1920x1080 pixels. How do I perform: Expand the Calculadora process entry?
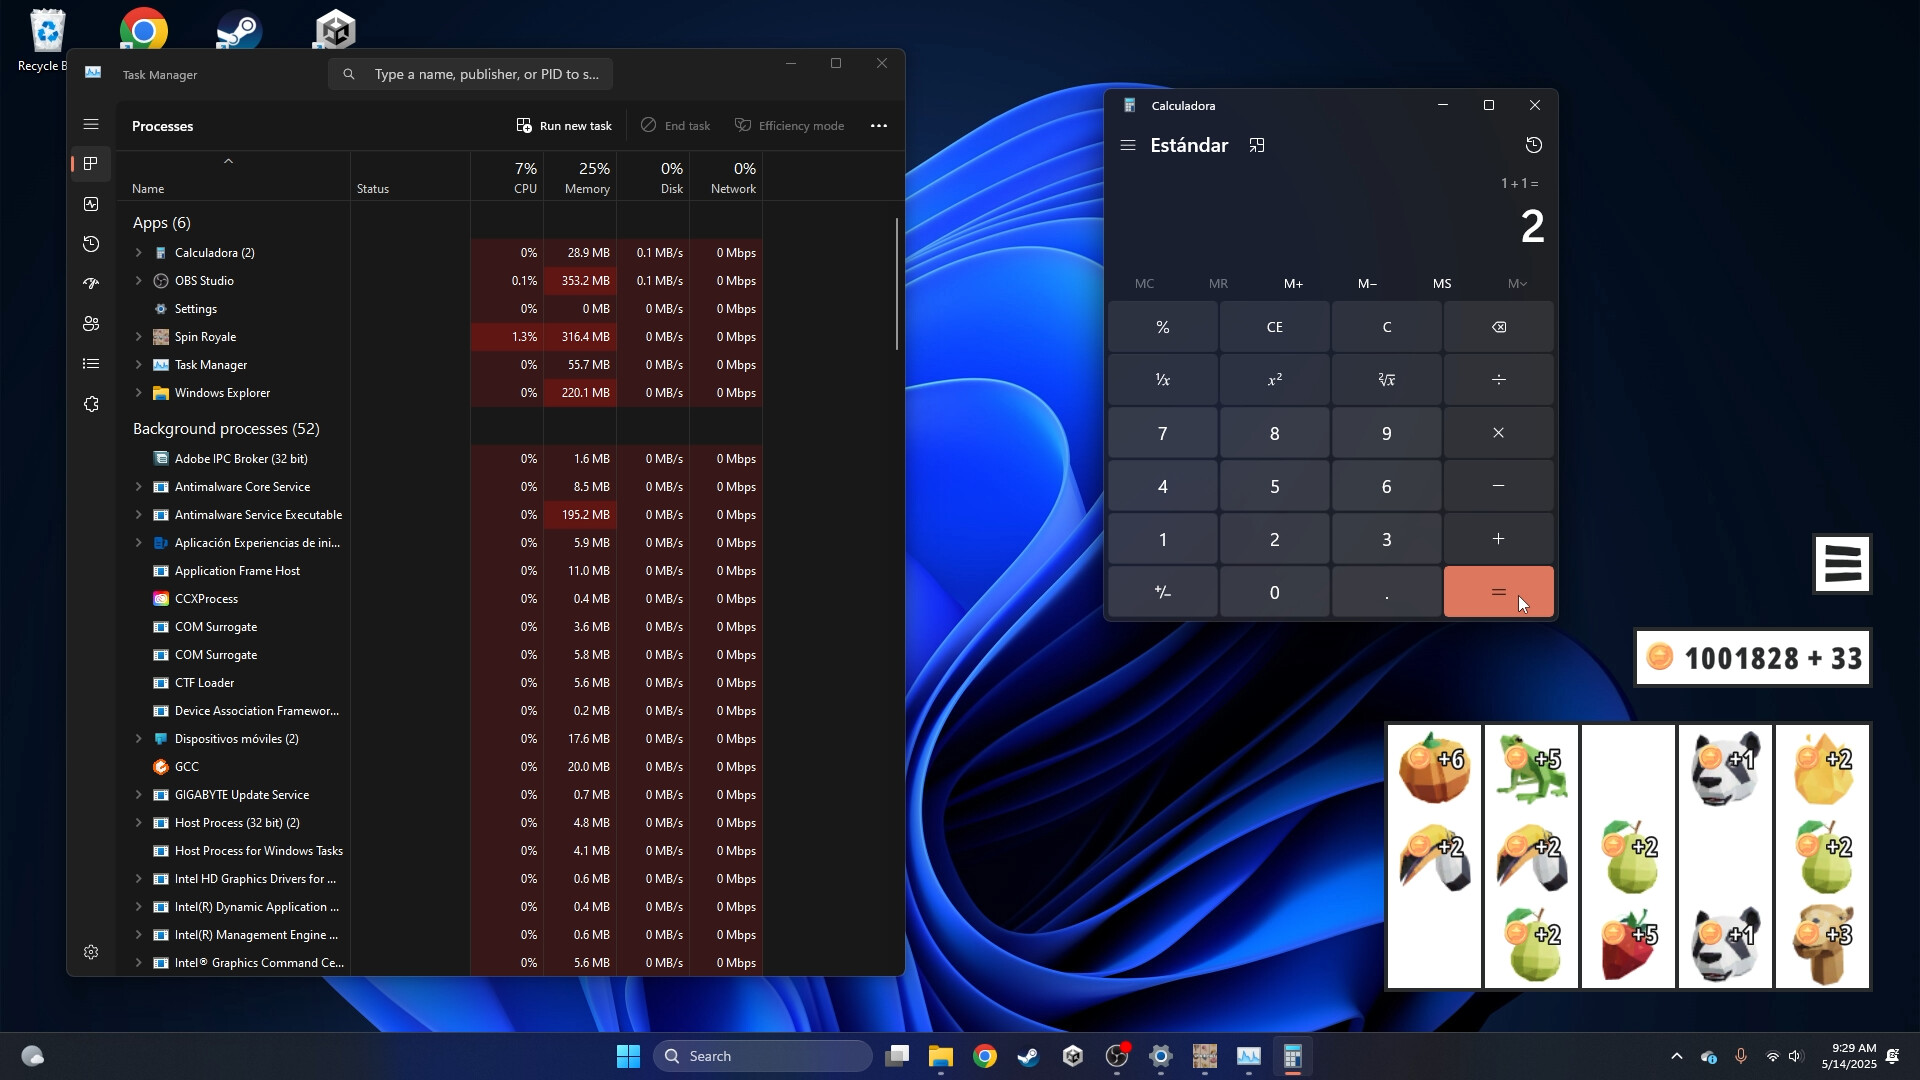tap(138, 252)
